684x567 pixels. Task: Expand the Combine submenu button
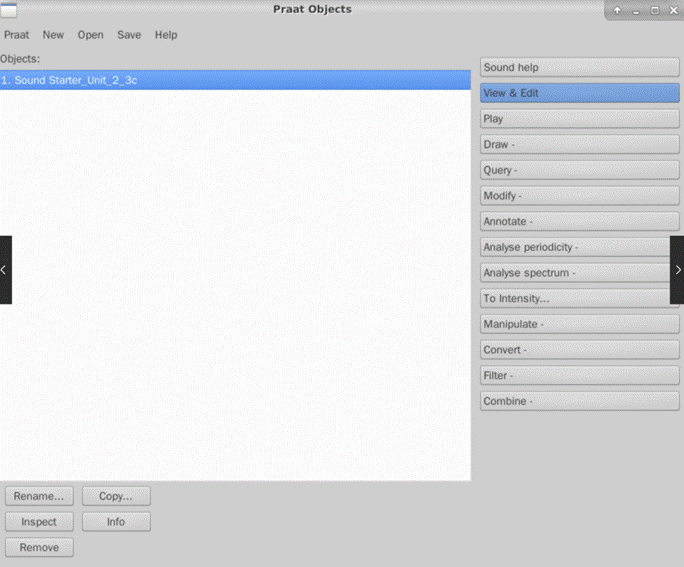click(580, 401)
